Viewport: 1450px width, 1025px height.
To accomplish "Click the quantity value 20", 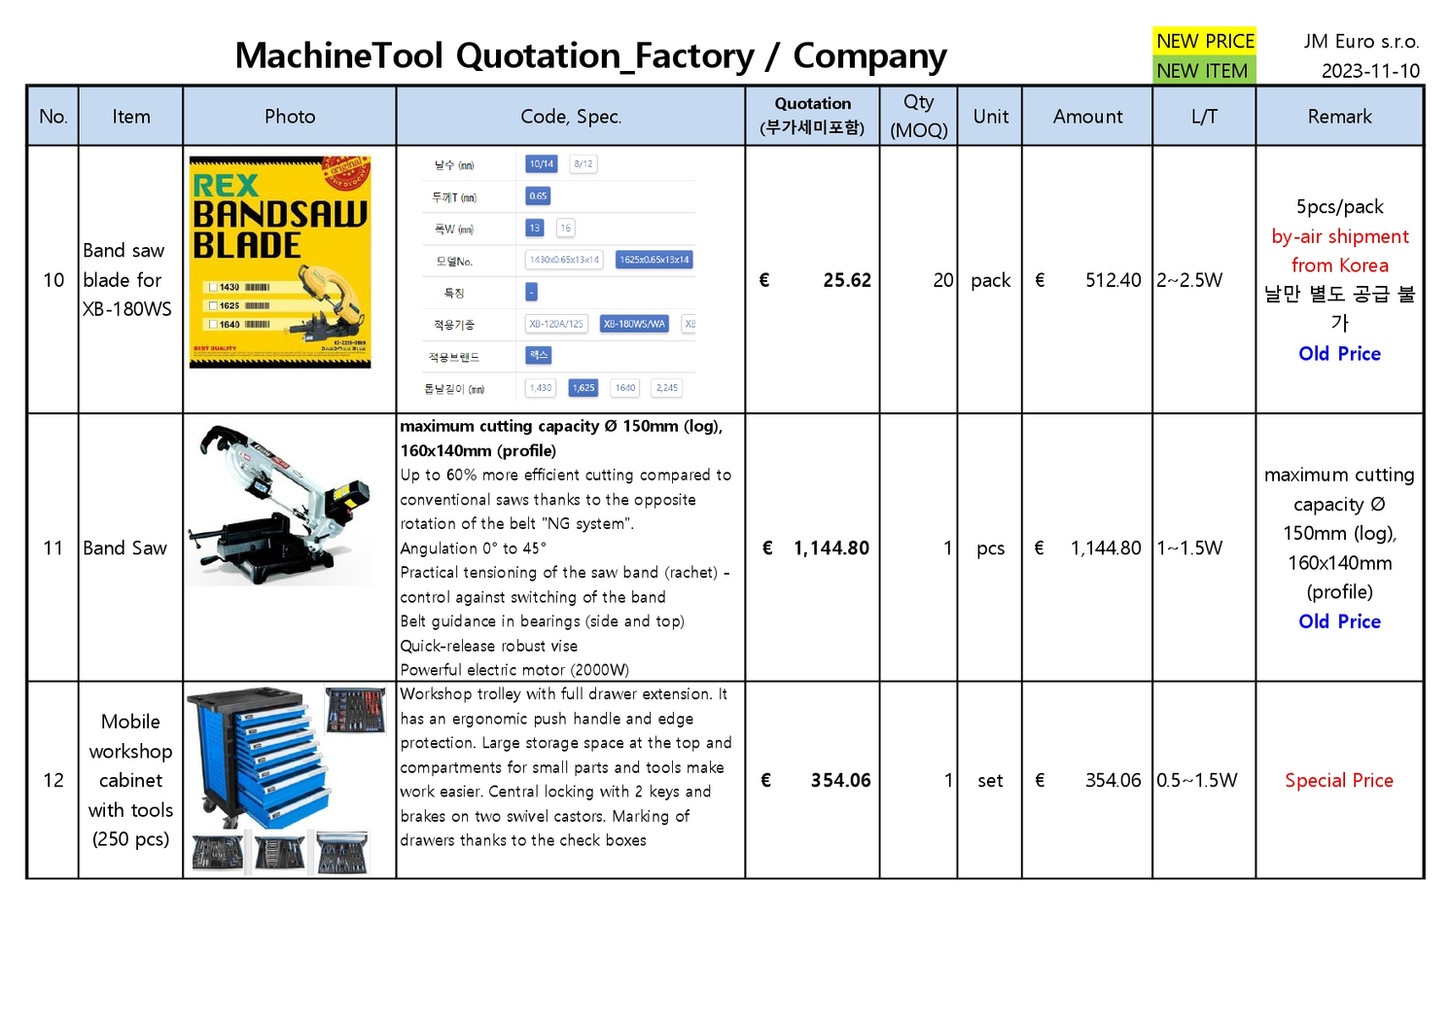I will click(x=943, y=280).
